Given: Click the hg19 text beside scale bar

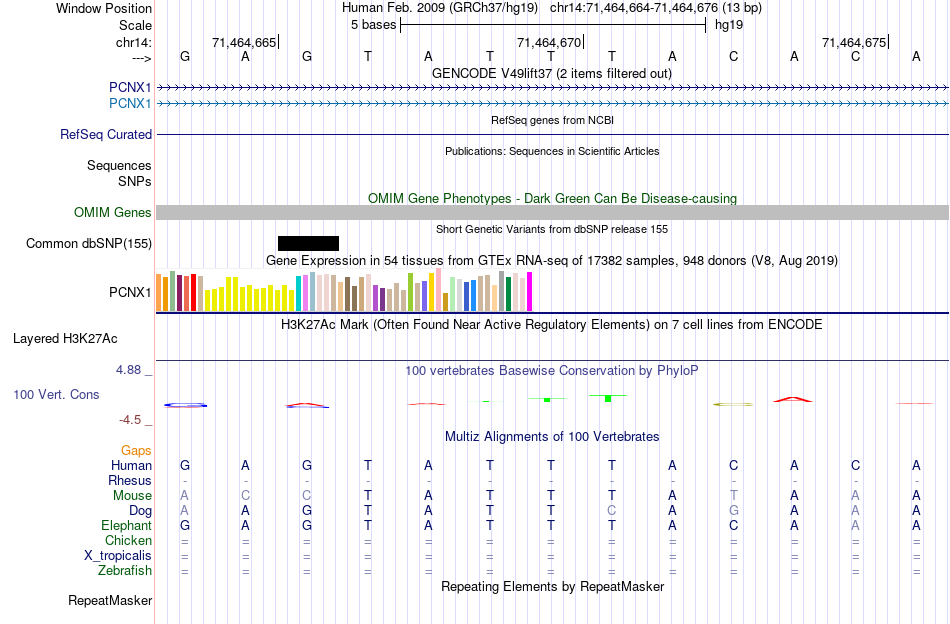Looking at the screenshot, I should tap(729, 25).
